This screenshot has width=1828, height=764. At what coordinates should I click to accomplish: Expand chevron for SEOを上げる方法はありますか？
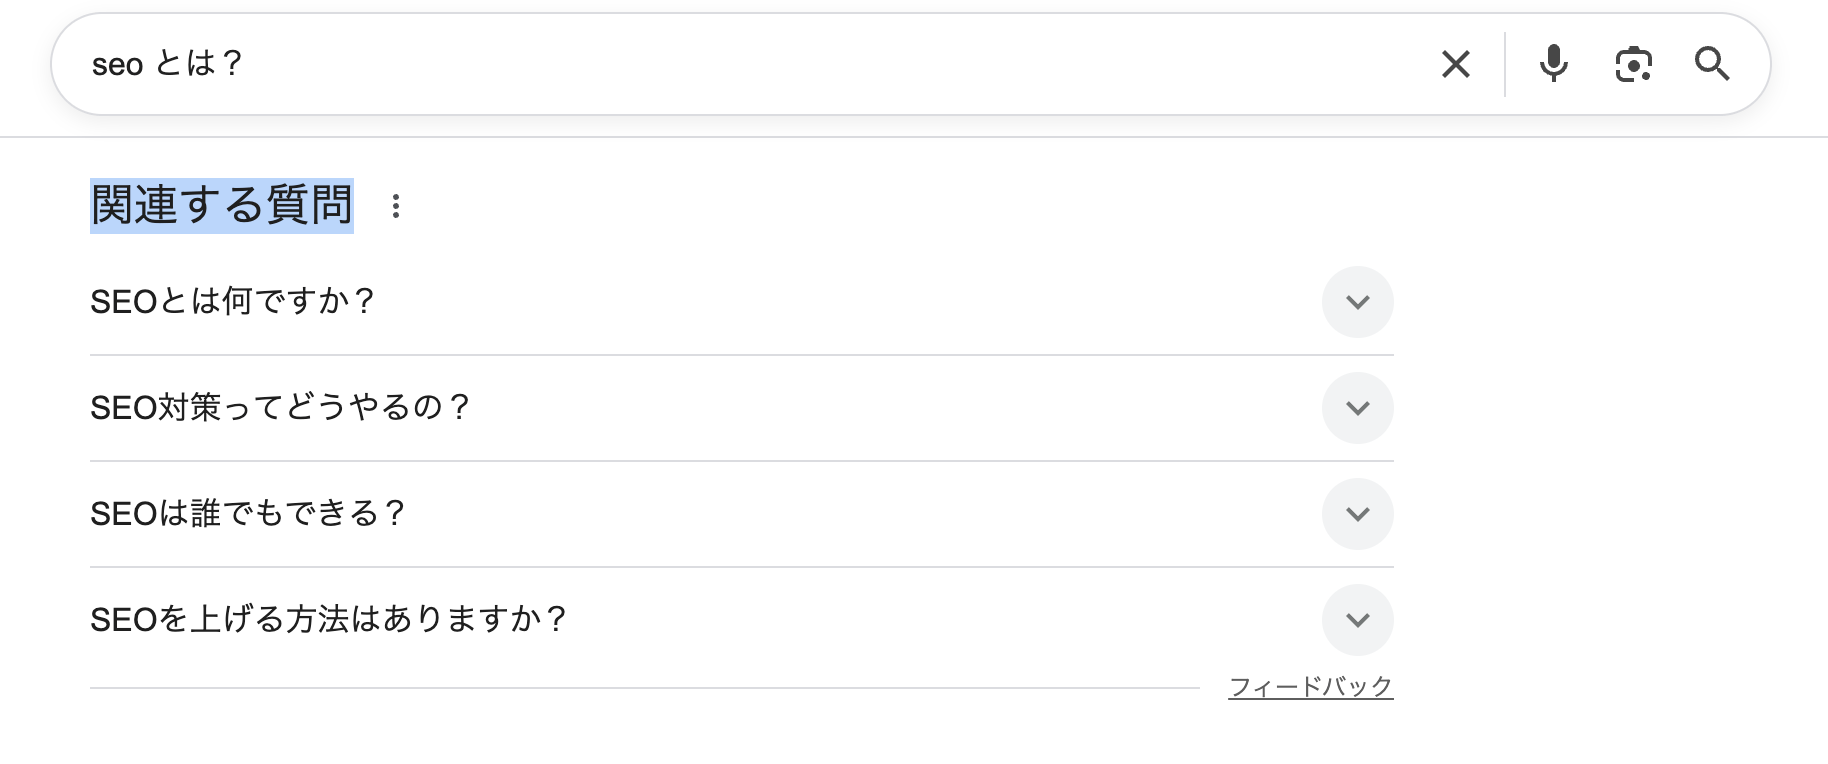pyautogui.click(x=1357, y=620)
